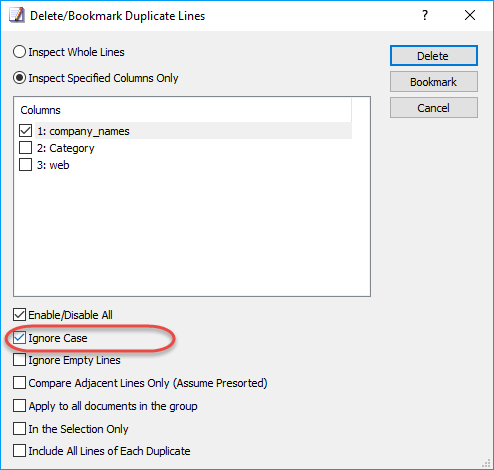Check the 3: web column
The width and height of the screenshot is (494, 470).
25,165
